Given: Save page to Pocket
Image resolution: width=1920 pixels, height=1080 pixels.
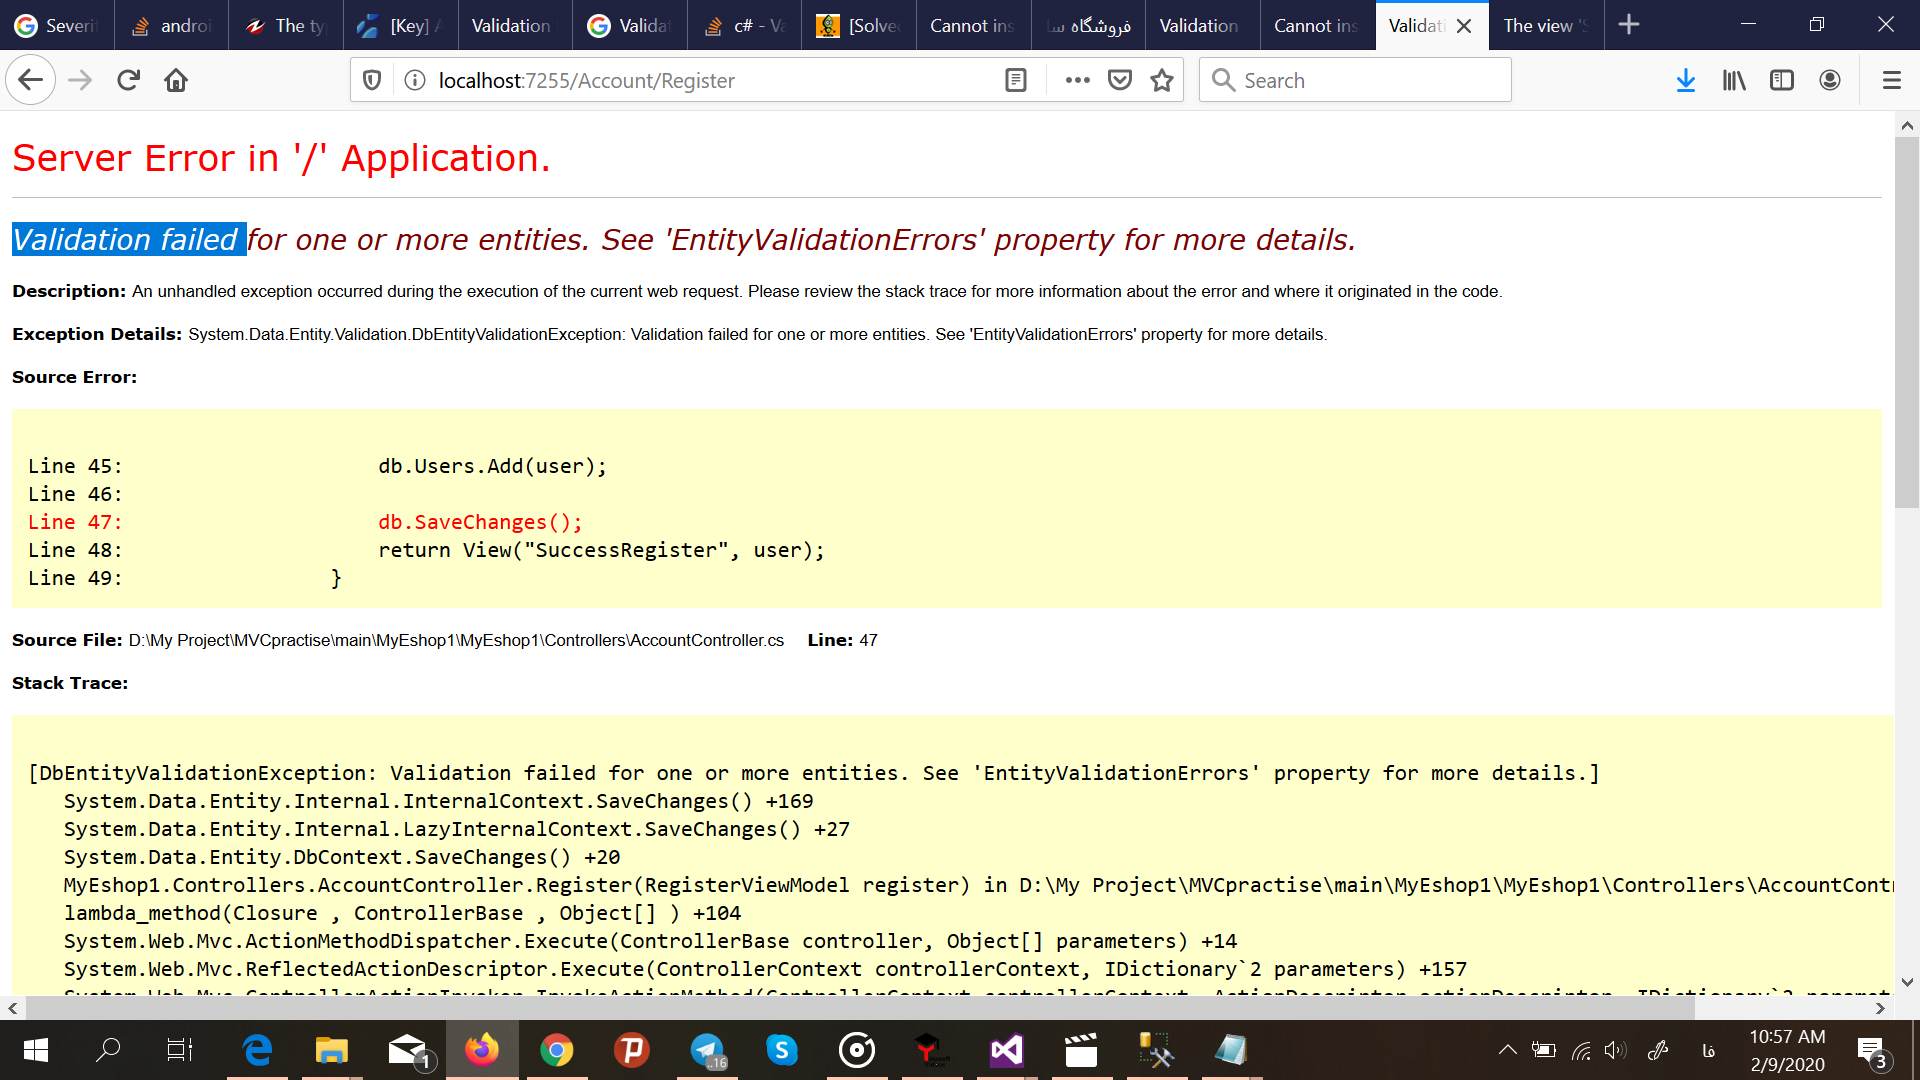Looking at the screenshot, I should coord(1120,80).
